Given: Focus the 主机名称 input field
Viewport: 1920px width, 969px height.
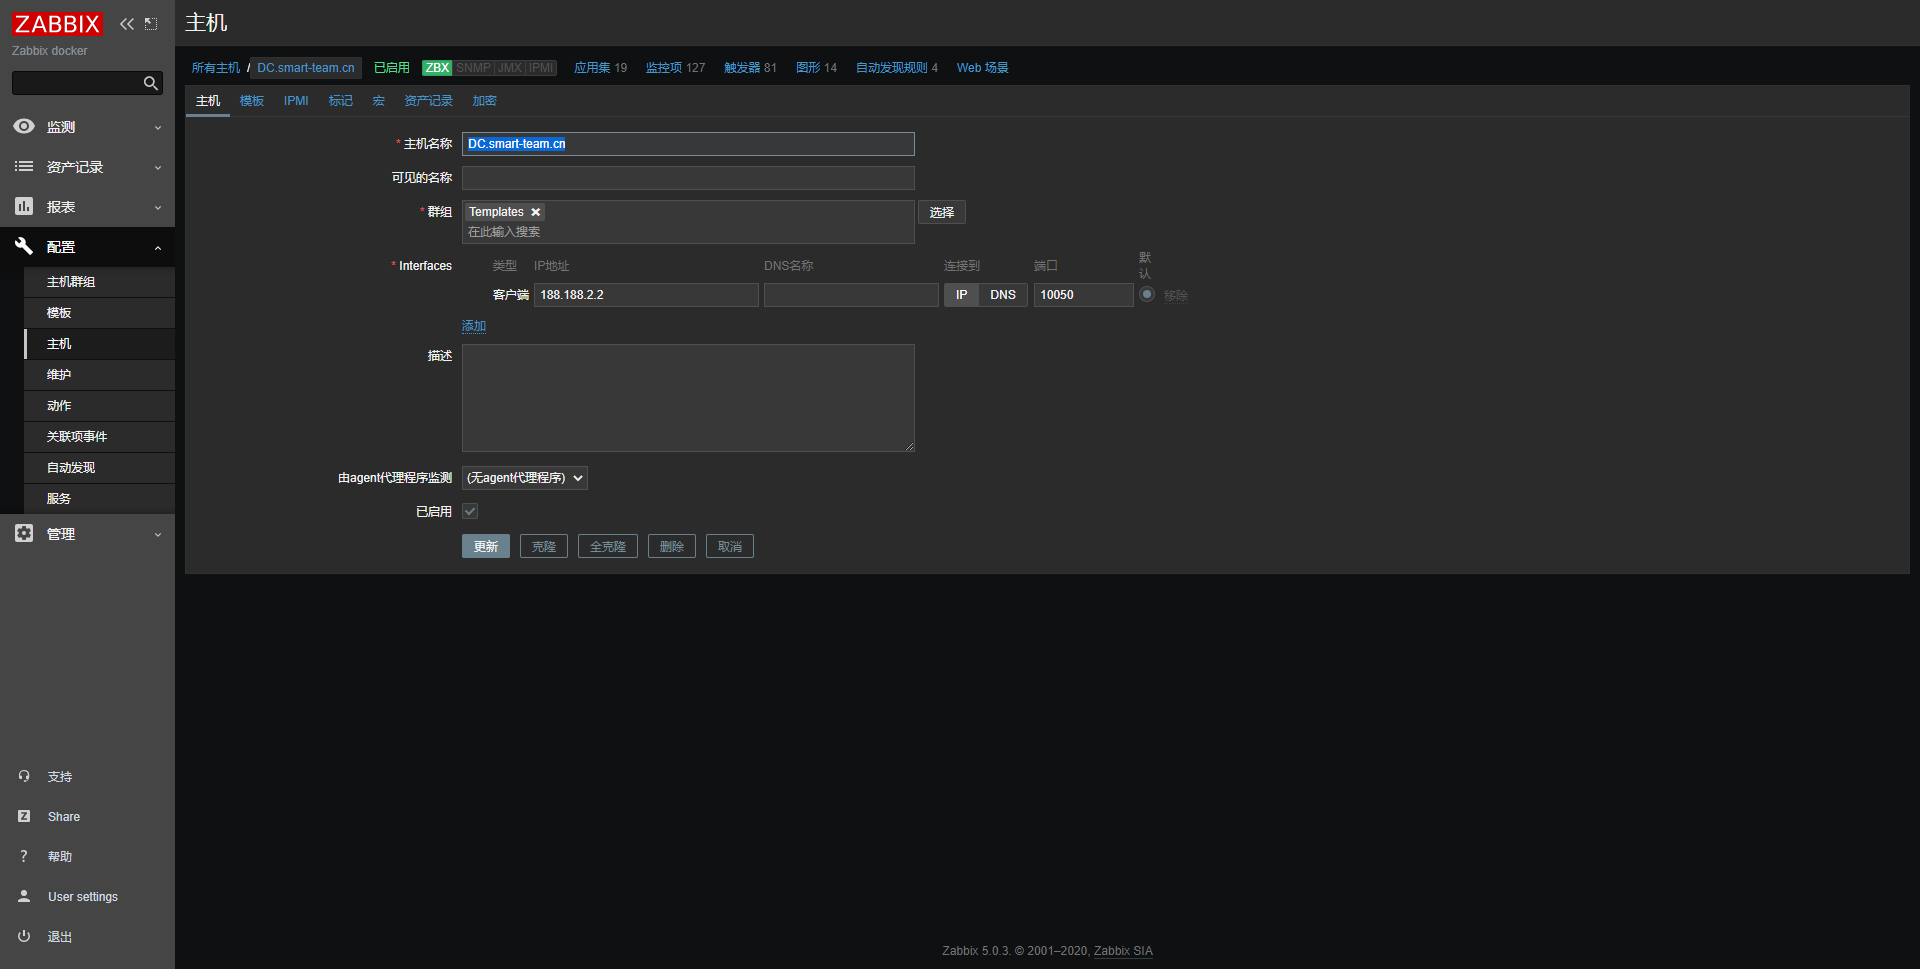Looking at the screenshot, I should [x=688, y=144].
